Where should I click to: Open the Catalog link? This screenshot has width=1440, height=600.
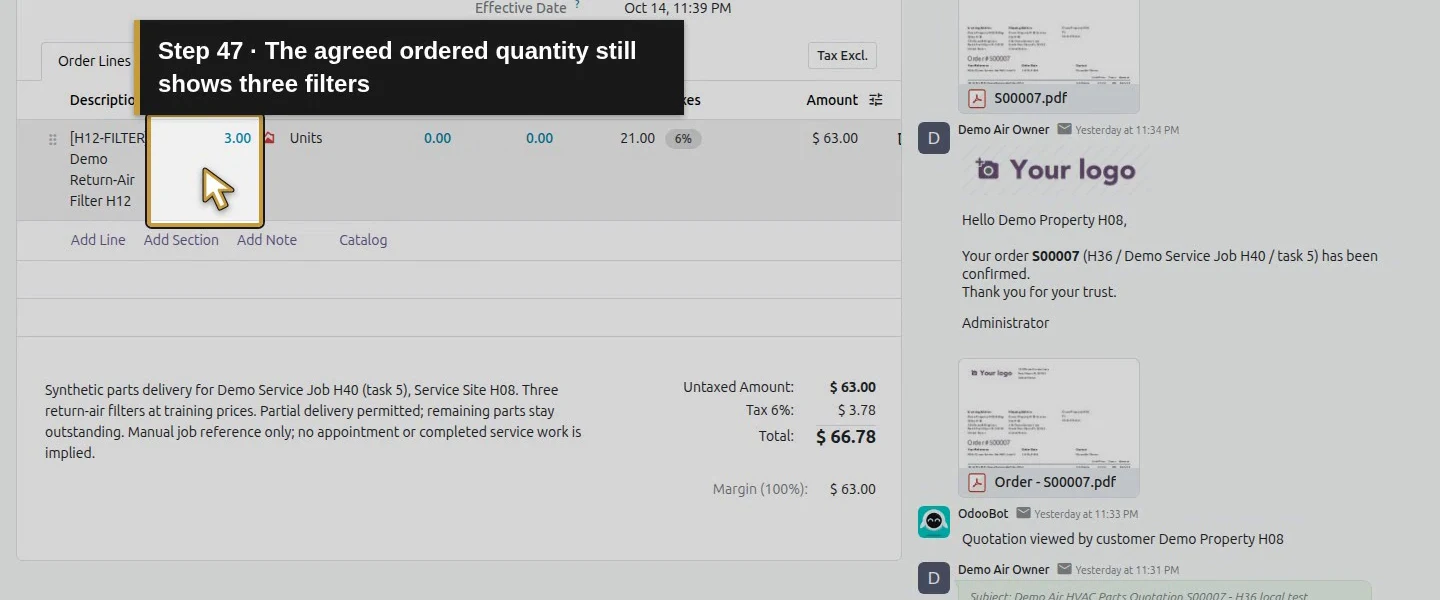[x=363, y=240]
